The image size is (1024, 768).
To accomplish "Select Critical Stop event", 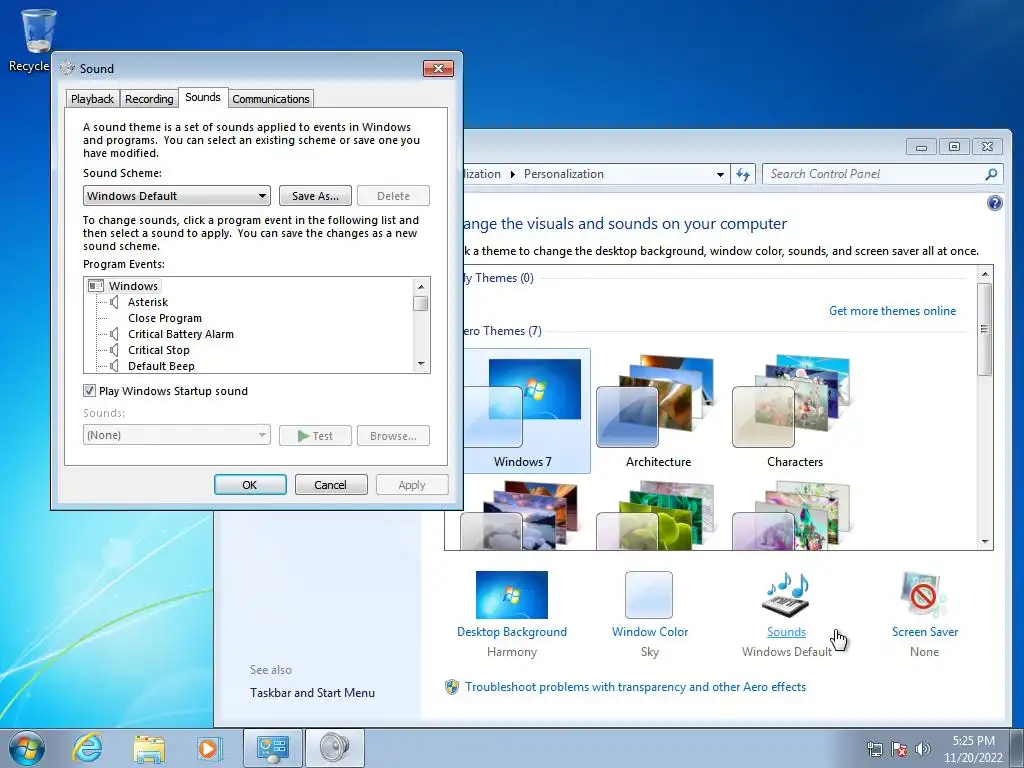I will tap(159, 350).
